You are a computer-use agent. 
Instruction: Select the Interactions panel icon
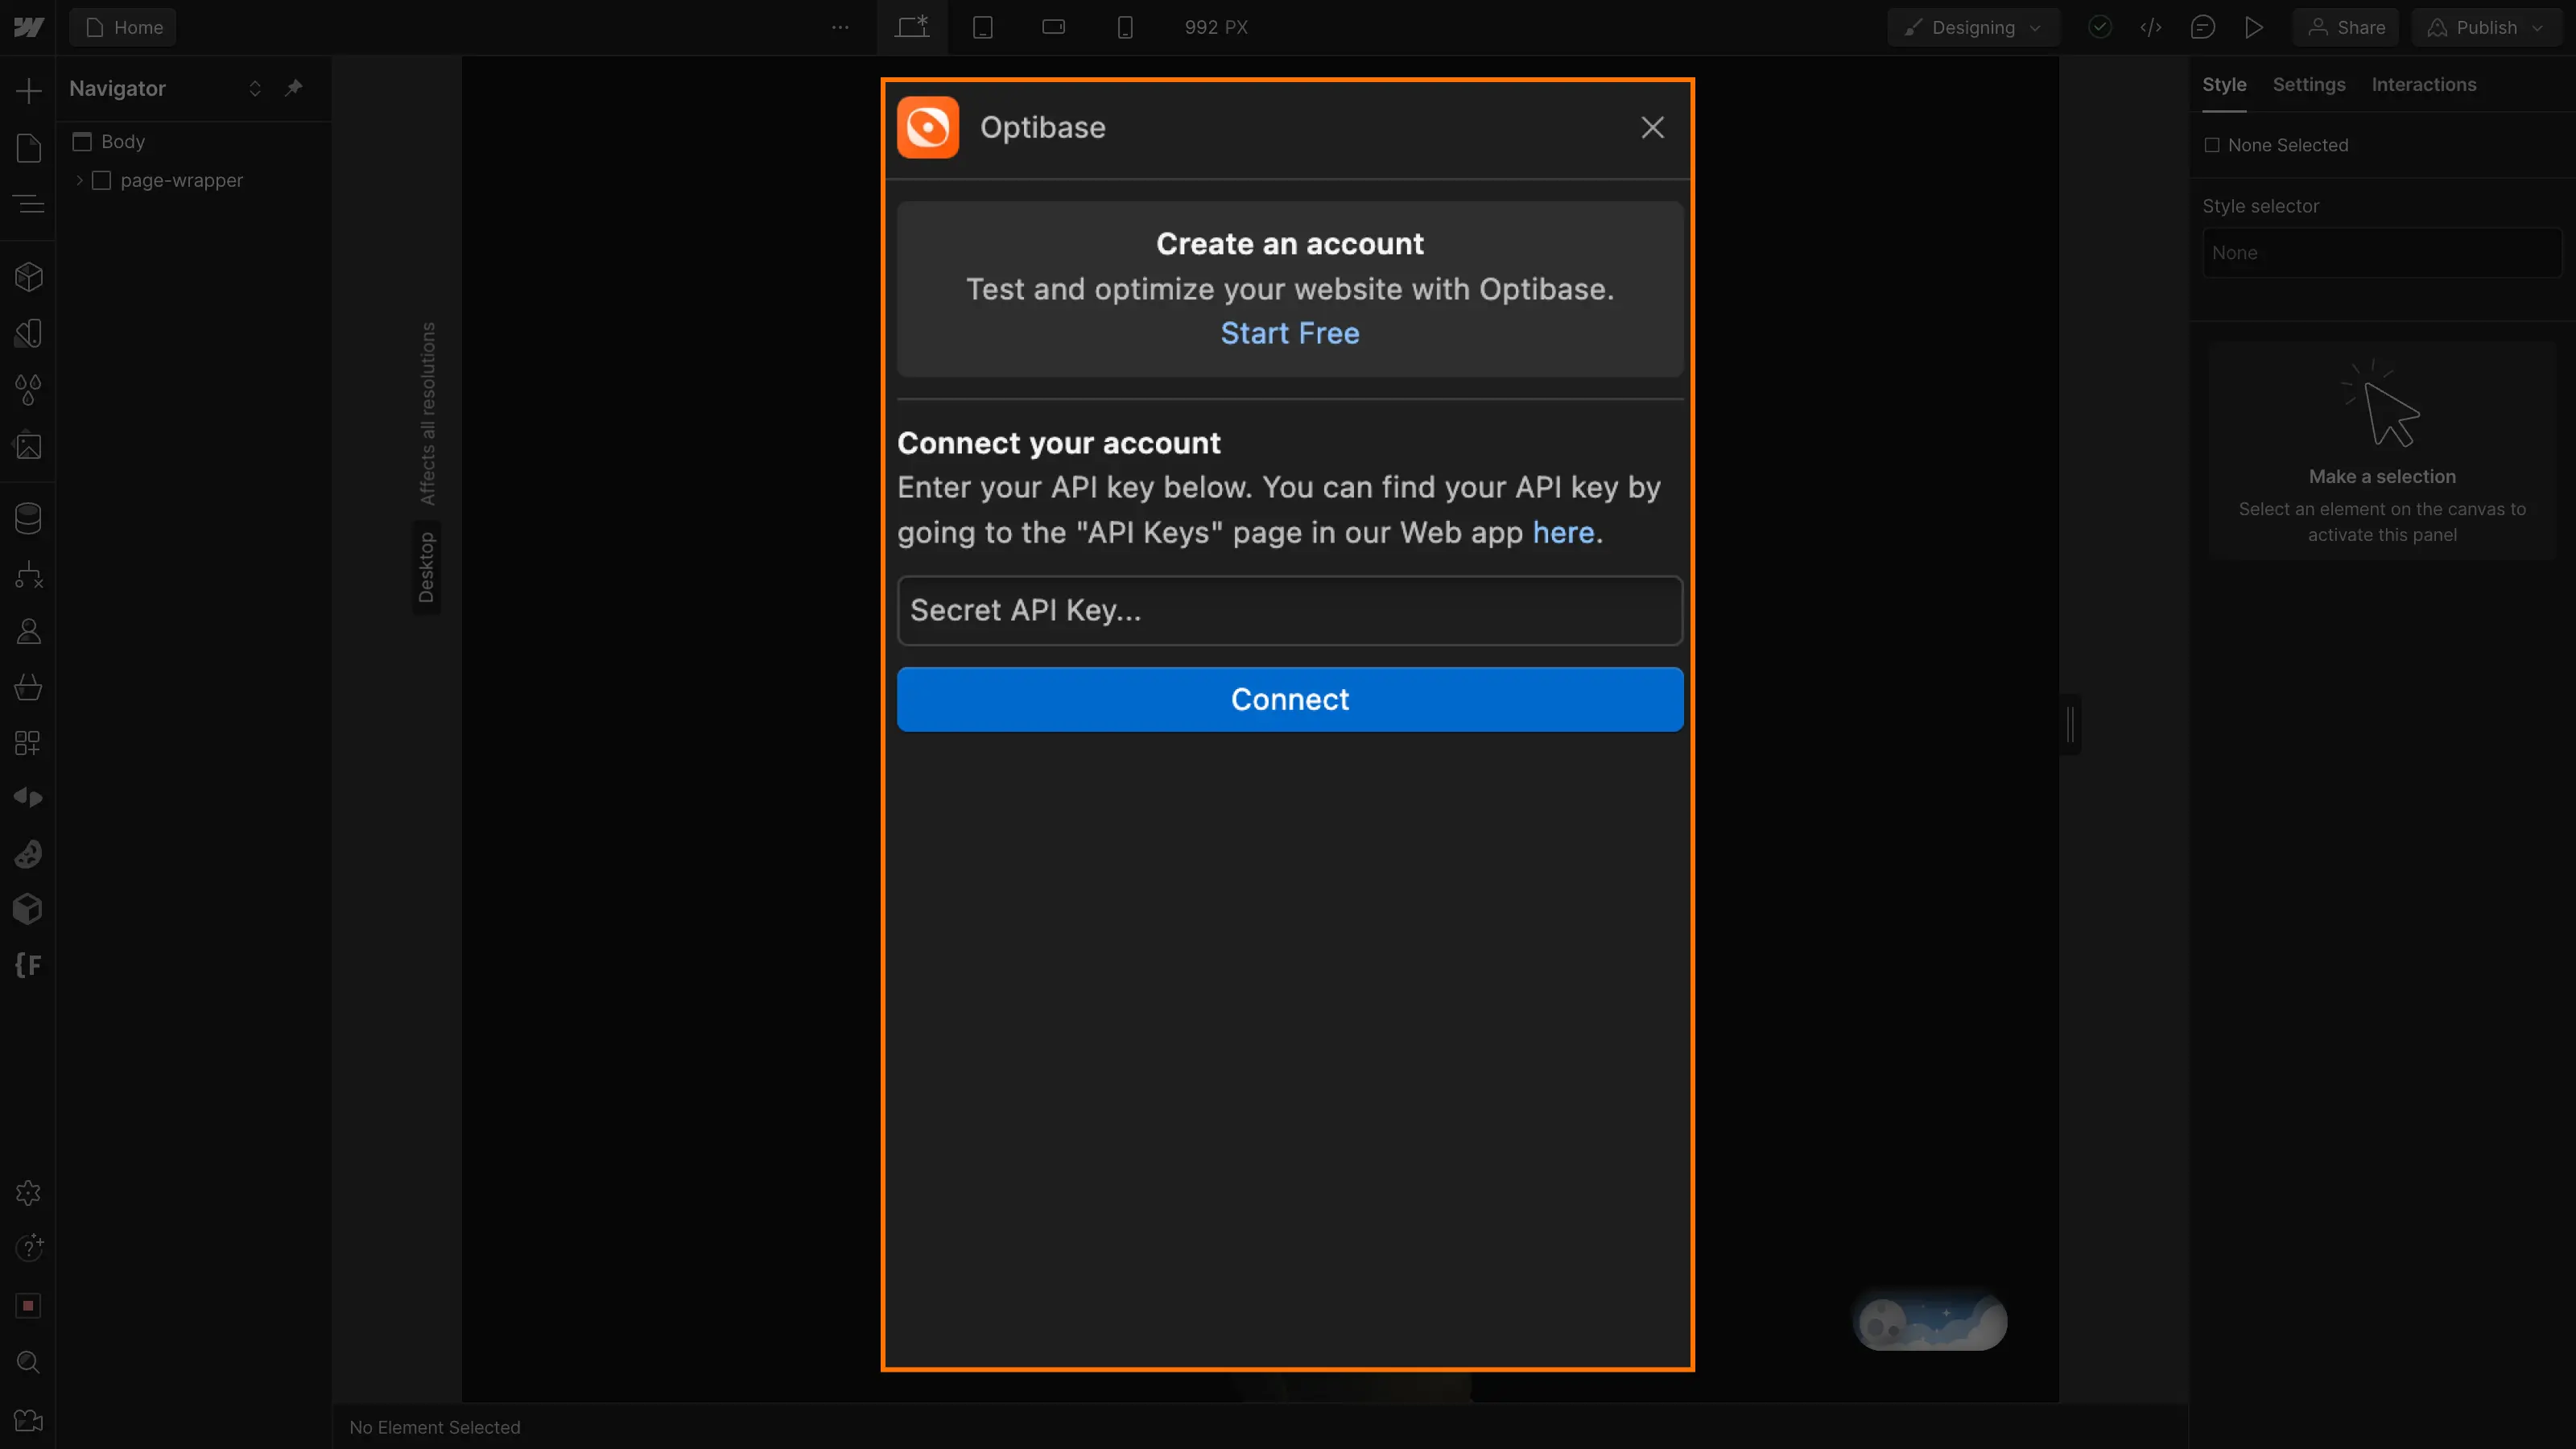point(2424,83)
